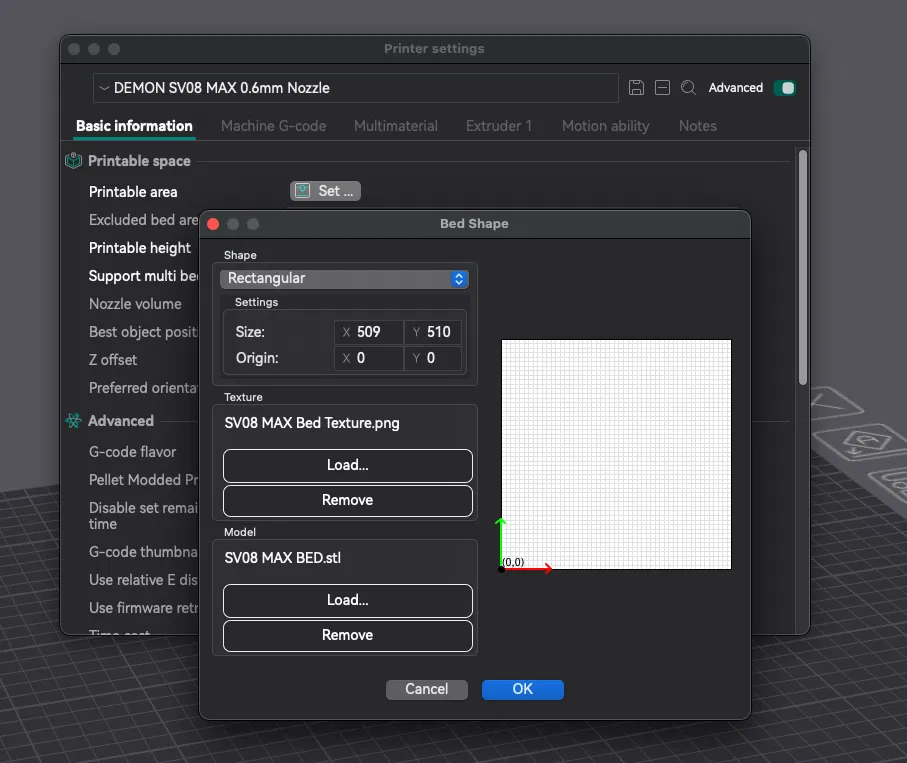Close the Bed Shape dialog red button
The width and height of the screenshot is (907, 763).
tap(213, 224)
